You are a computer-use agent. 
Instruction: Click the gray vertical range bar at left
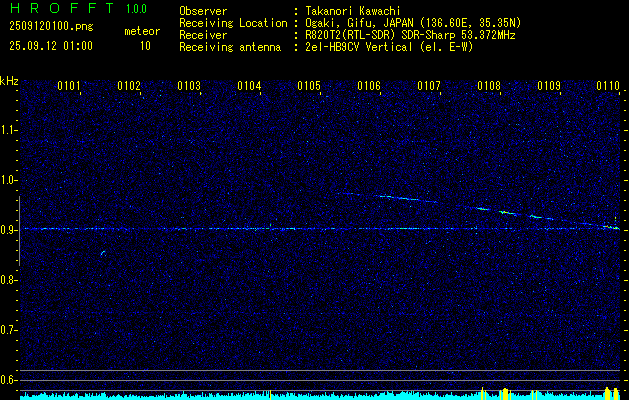[19, 231]
